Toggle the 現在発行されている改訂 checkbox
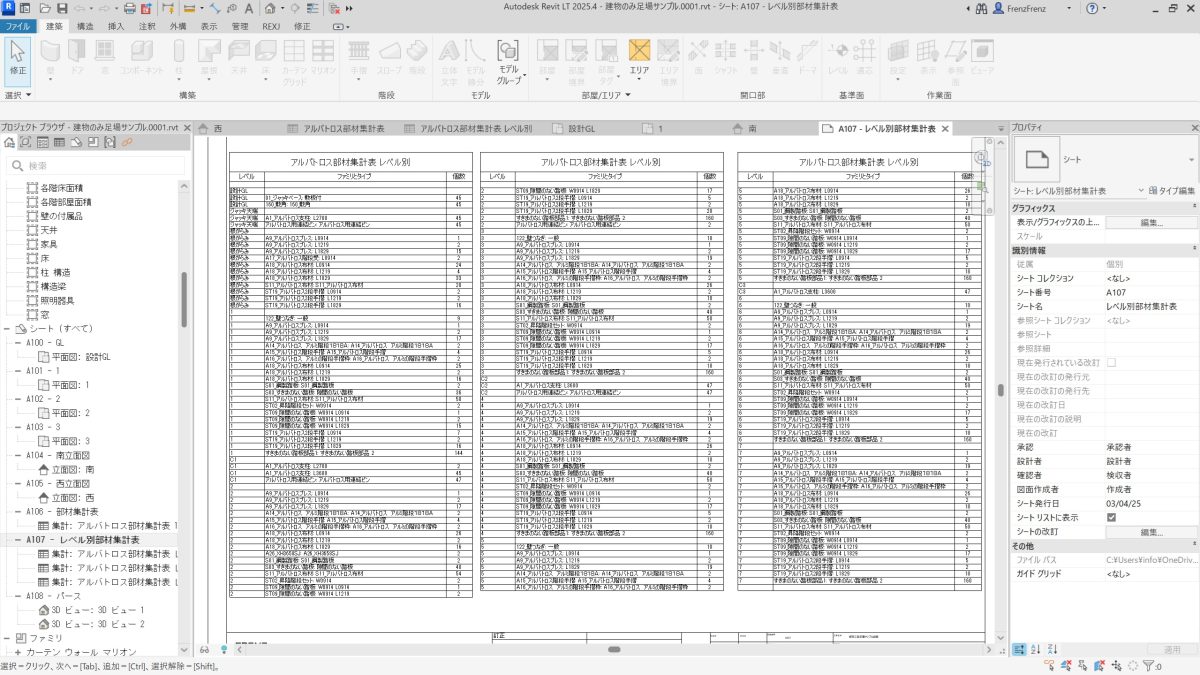 click(1111, 362)
